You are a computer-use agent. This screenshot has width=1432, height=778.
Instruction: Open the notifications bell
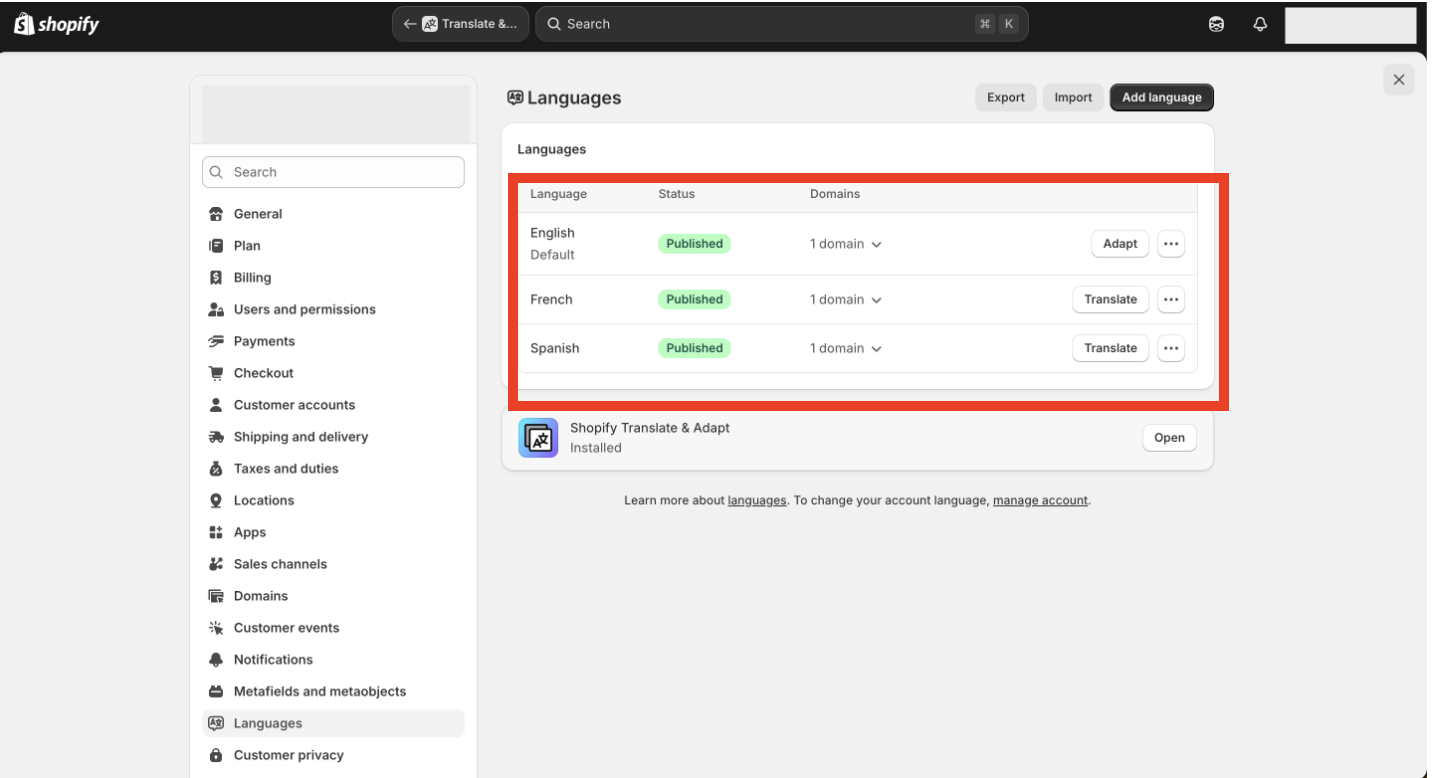tap(1260, 25)
